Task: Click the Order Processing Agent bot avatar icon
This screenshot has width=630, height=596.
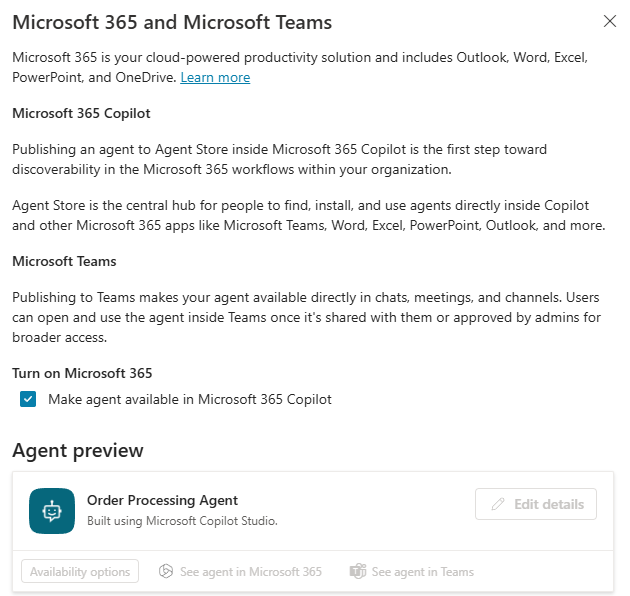Action: tap(52, 511)
